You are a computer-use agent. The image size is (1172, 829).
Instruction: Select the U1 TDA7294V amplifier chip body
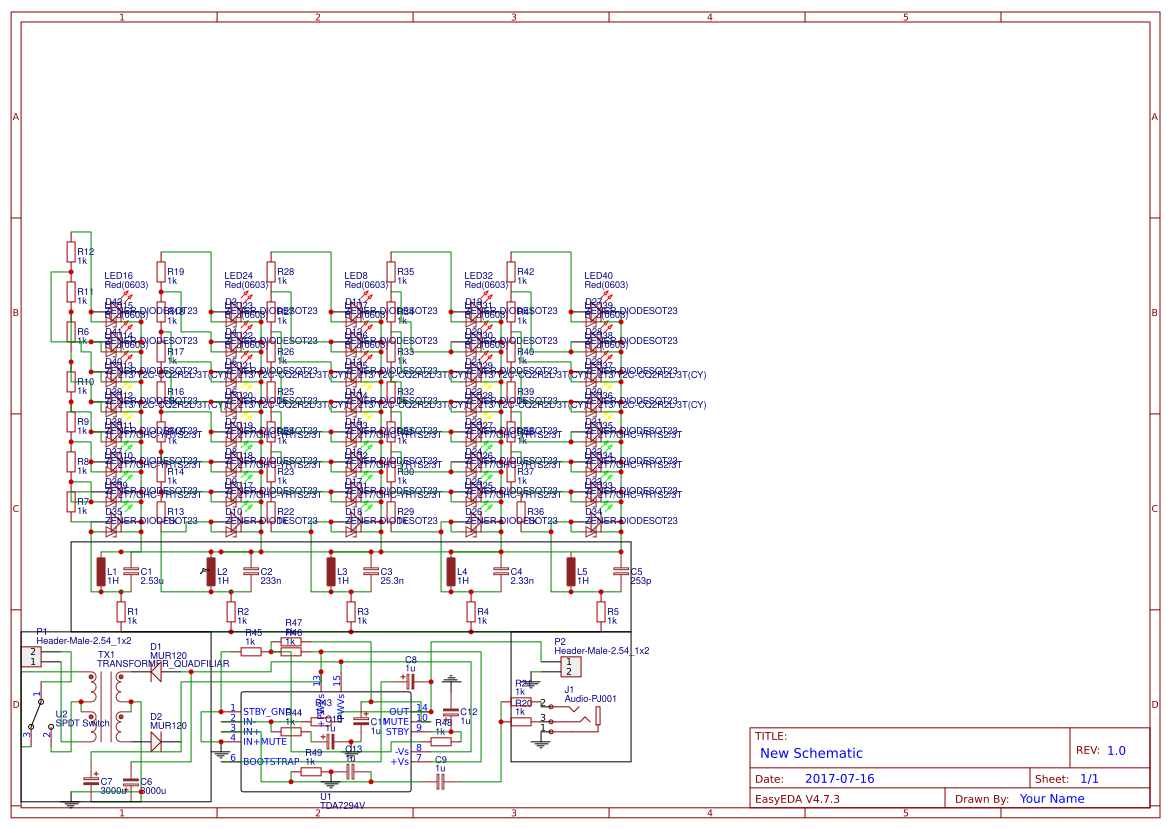325,740
